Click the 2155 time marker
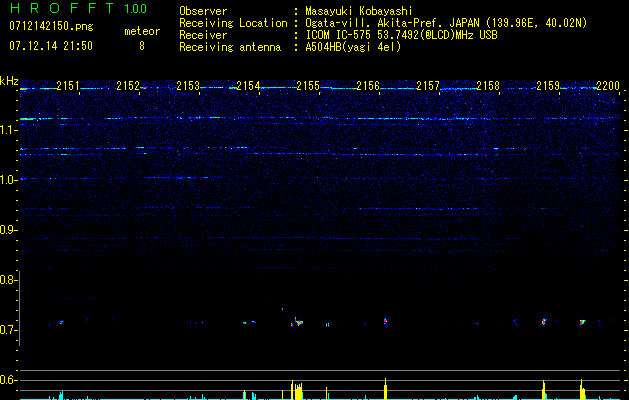 [x=308, y=85]
